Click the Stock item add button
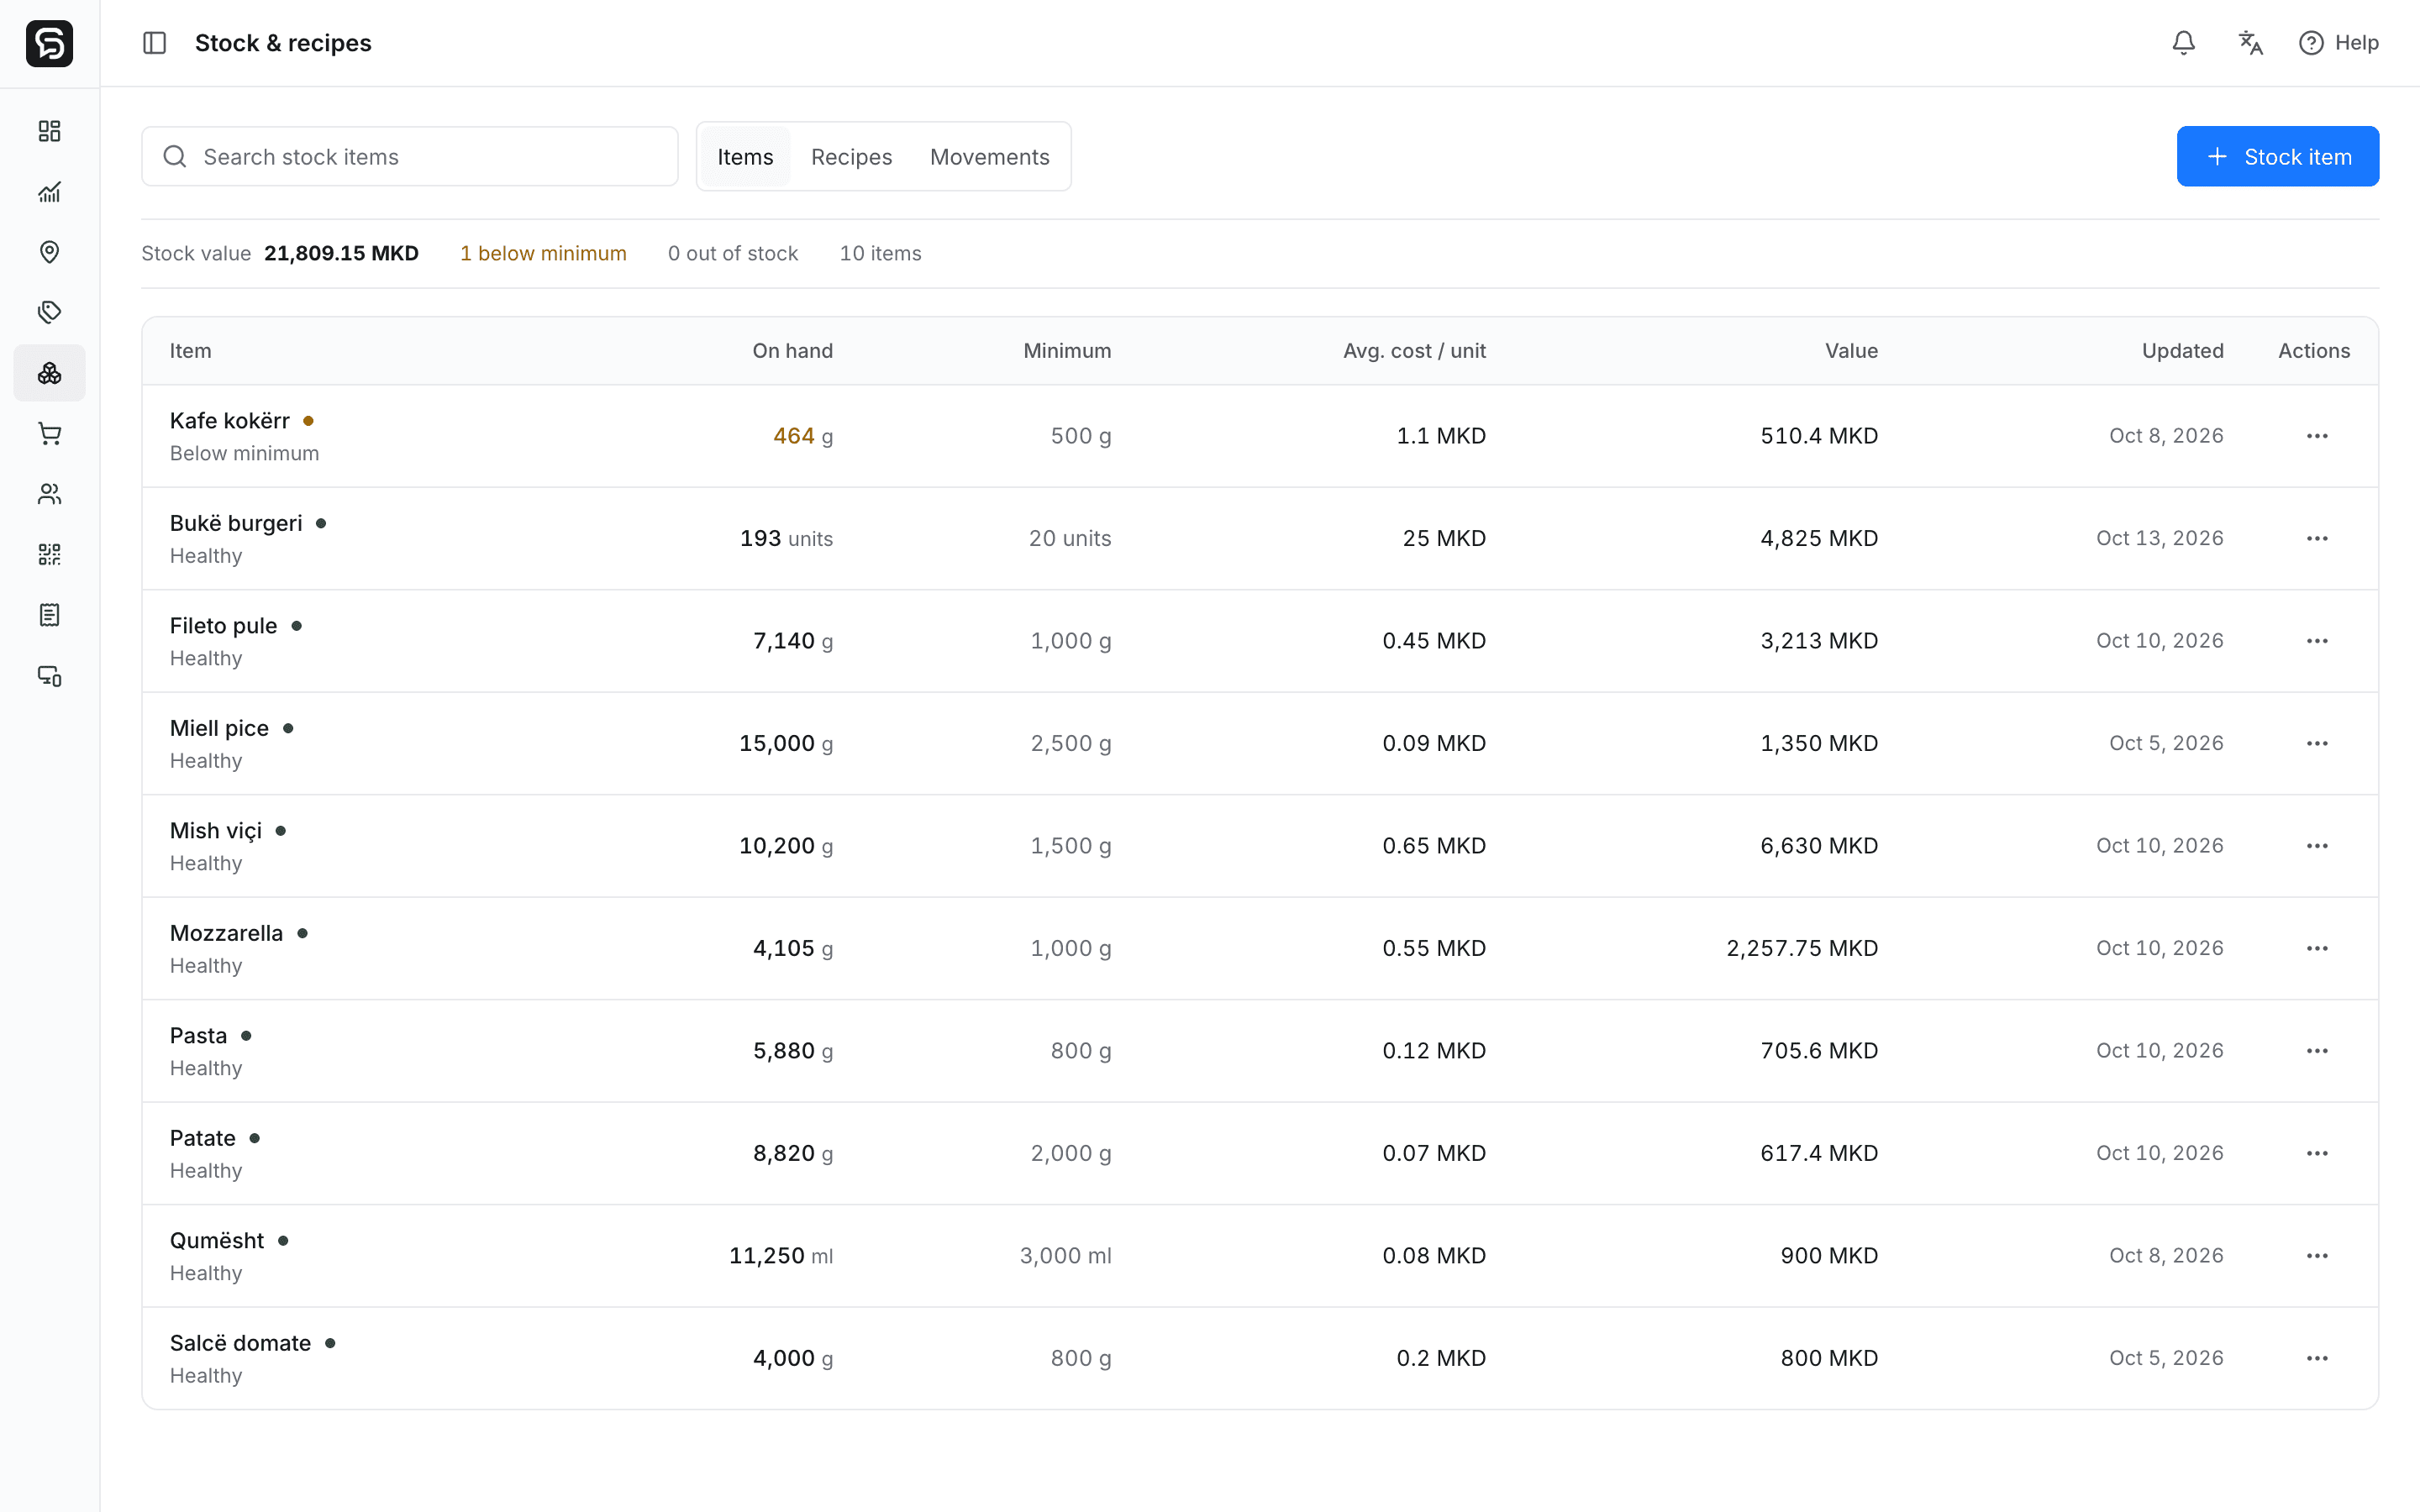 2278,156
